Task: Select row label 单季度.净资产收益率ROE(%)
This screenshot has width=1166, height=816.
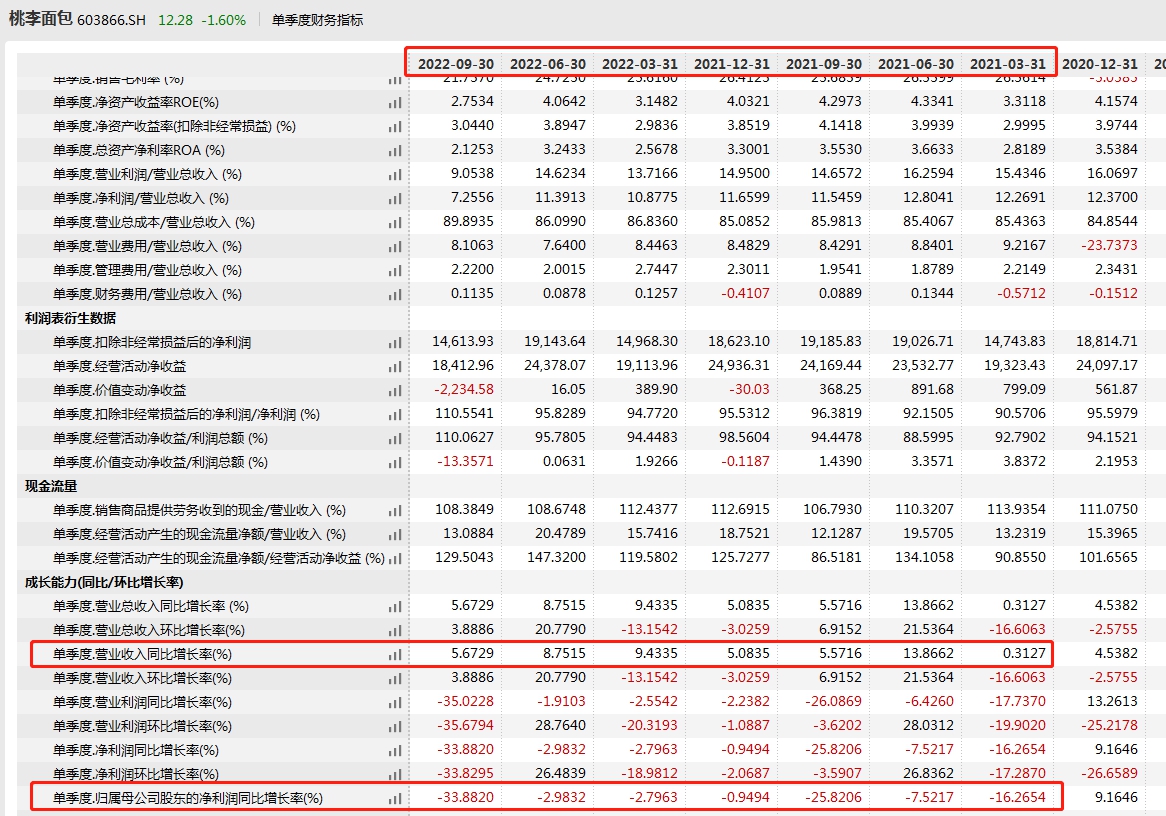Action: [x=136, y=103]
